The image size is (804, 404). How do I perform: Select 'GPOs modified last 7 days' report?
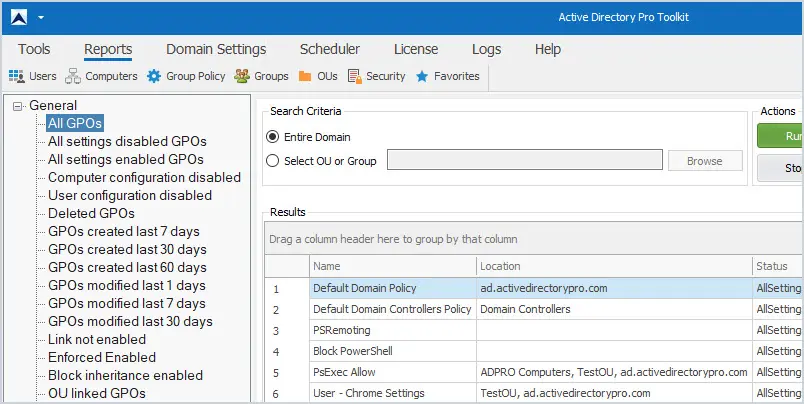[127, 303]
